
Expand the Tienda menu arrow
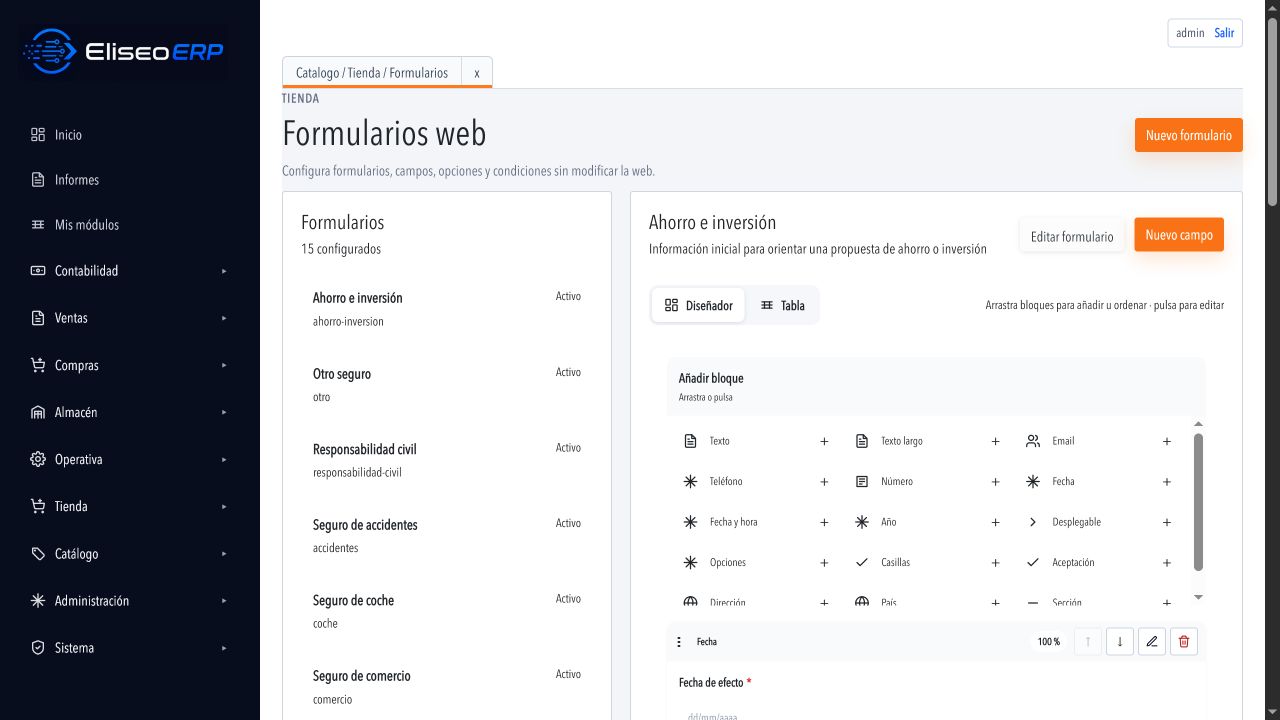point(224,506)
